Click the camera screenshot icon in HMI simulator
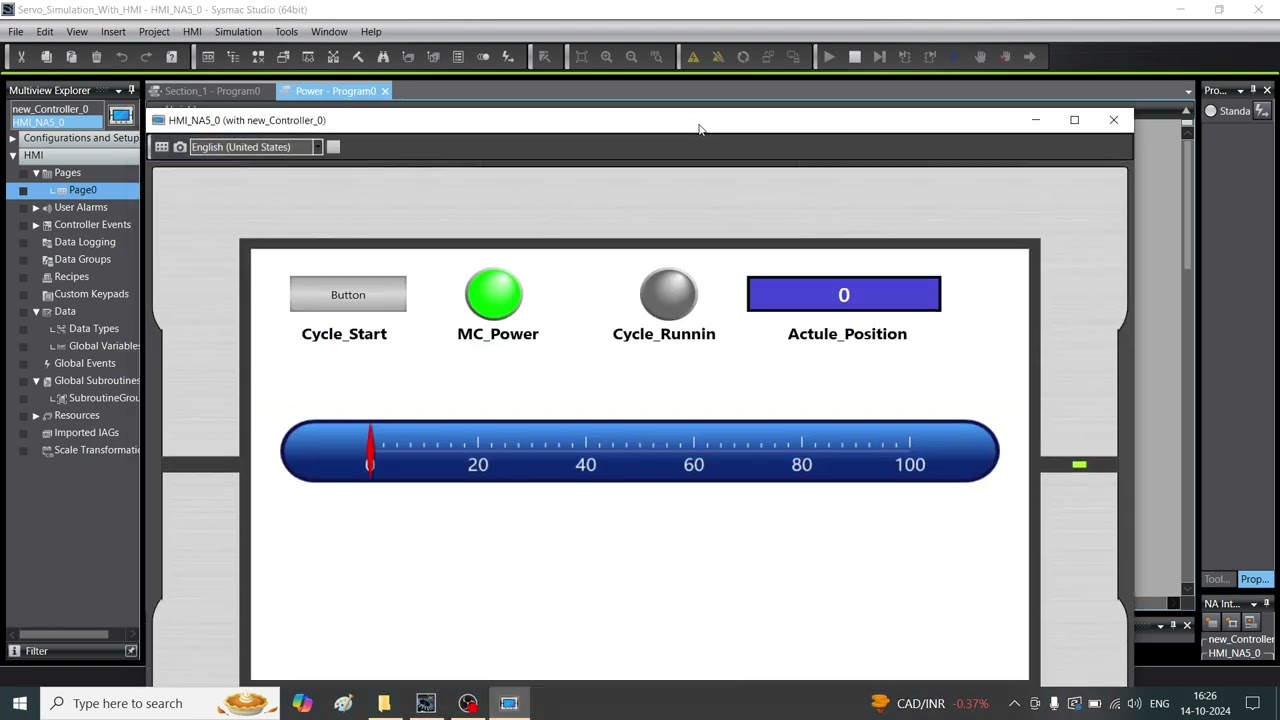This screenshot has height=720, width=1280. (180, 147)
